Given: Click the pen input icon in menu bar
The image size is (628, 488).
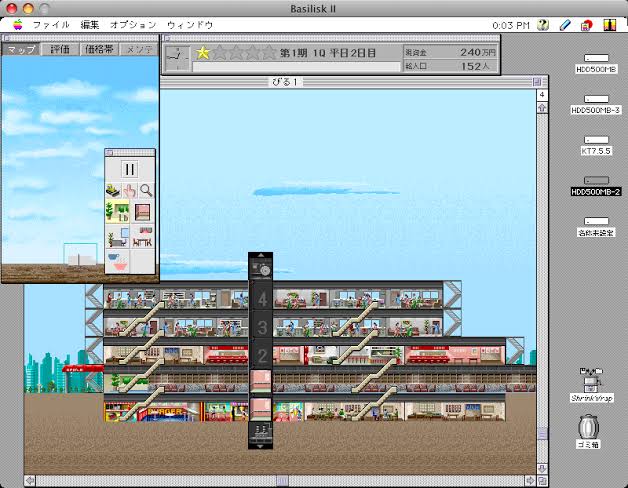Looking at the screenshot, I should click(x=565, y=25).
